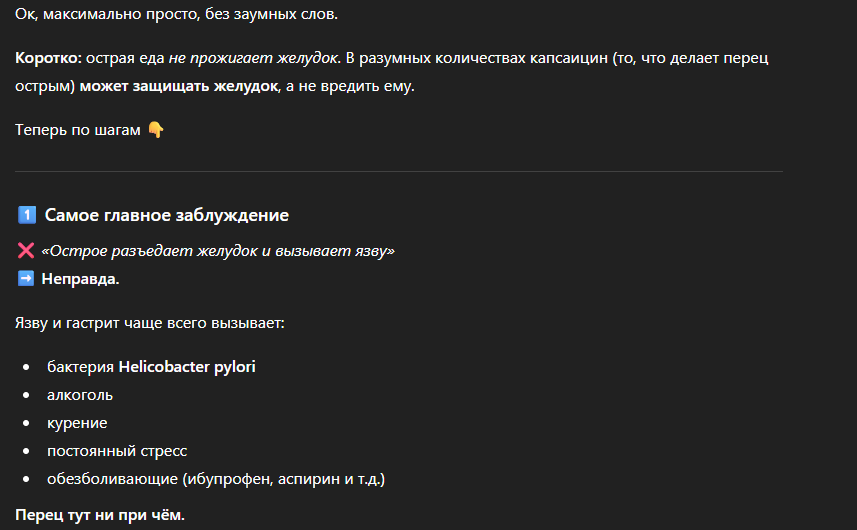
Task: Click the red cross mark emoji
Action: point(26,250)
